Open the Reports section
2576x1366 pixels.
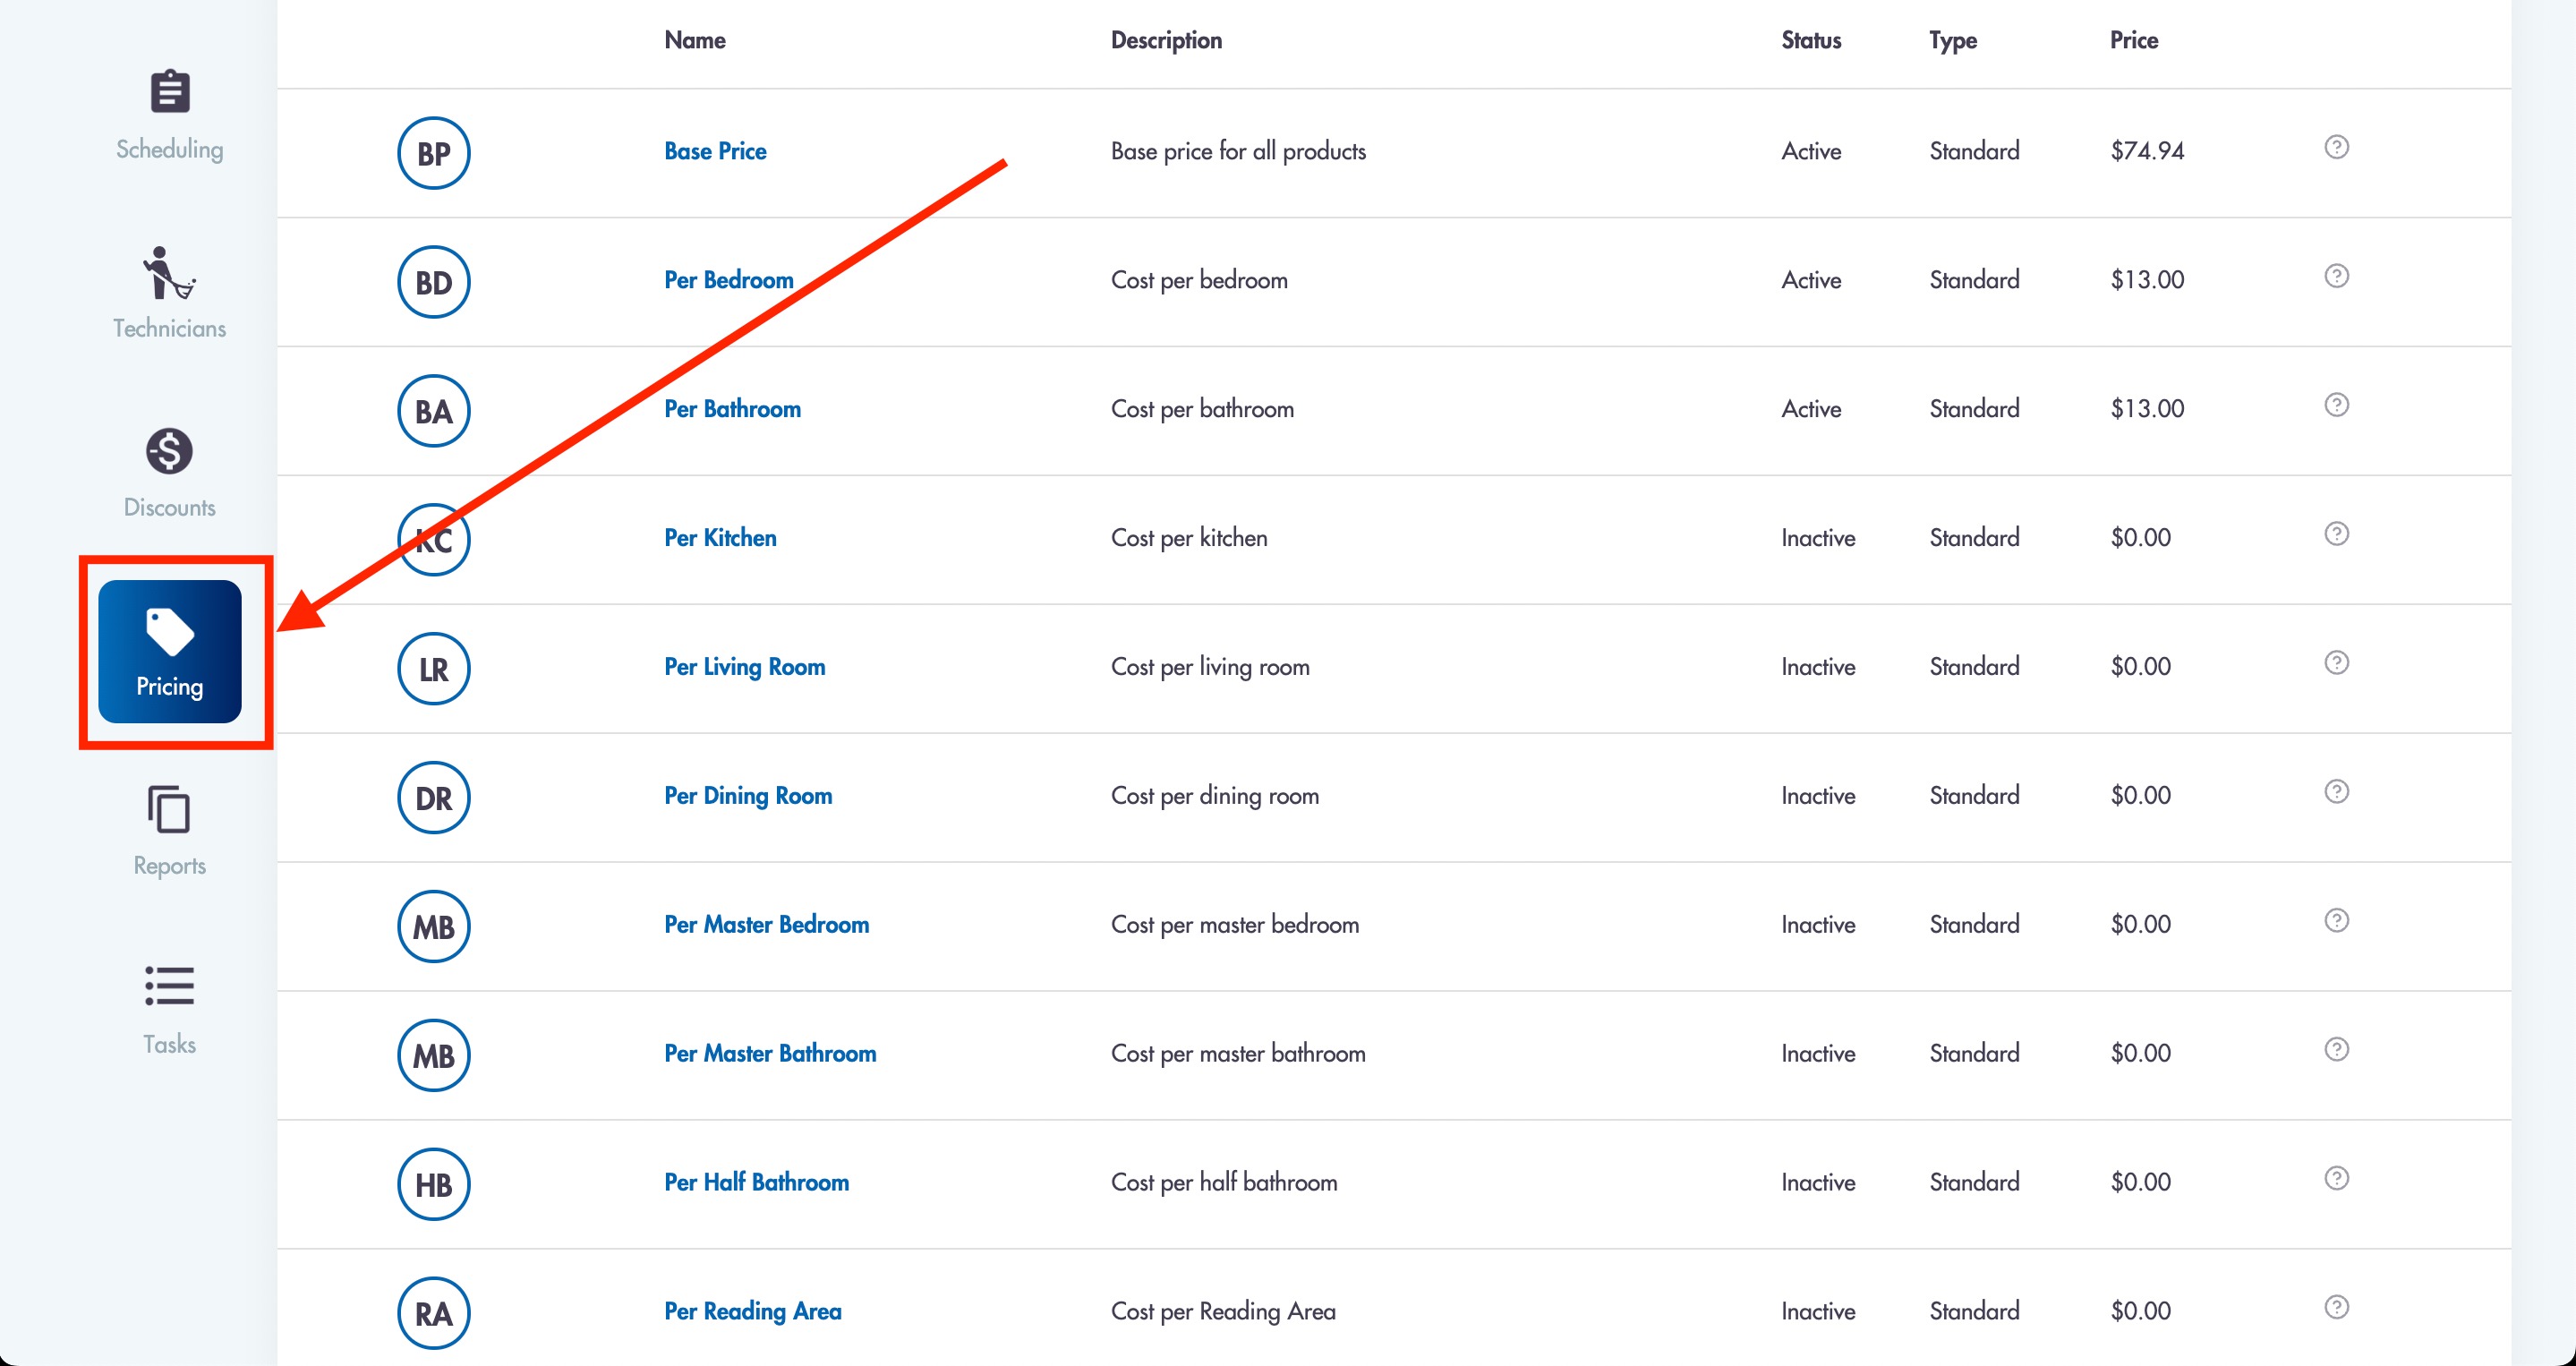pyautogui.click(x=169, y=831)
